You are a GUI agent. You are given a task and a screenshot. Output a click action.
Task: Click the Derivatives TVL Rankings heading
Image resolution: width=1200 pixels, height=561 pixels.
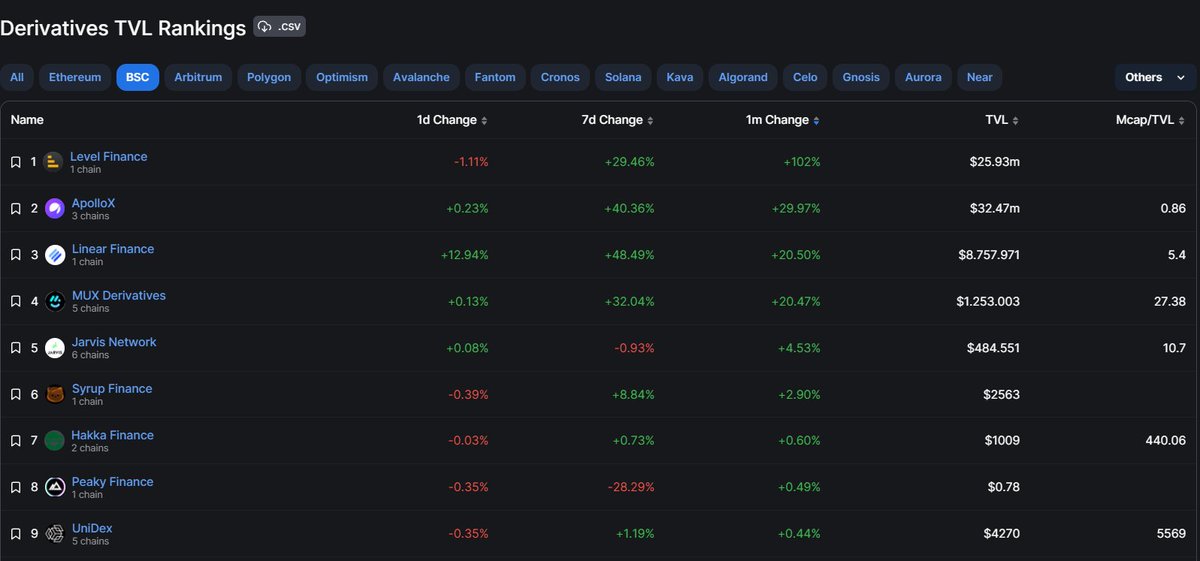(123, 28)
